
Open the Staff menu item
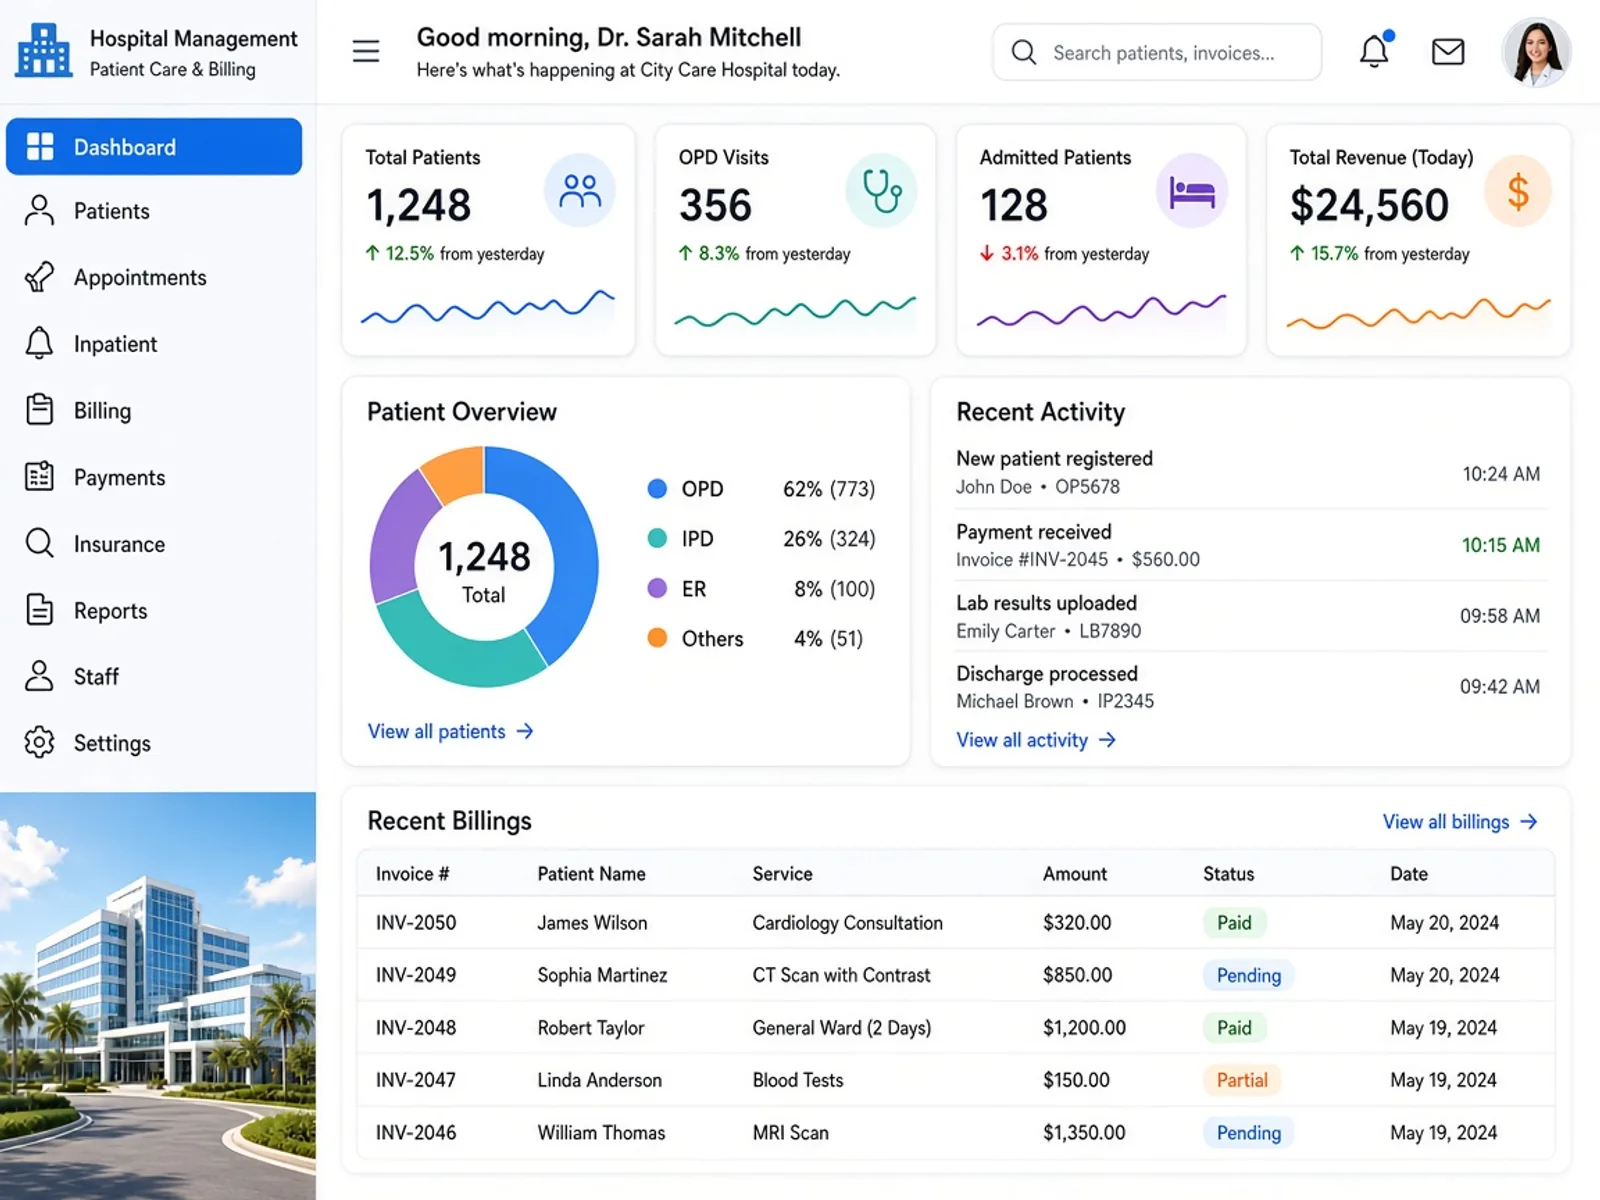click(x=154, y=677)
